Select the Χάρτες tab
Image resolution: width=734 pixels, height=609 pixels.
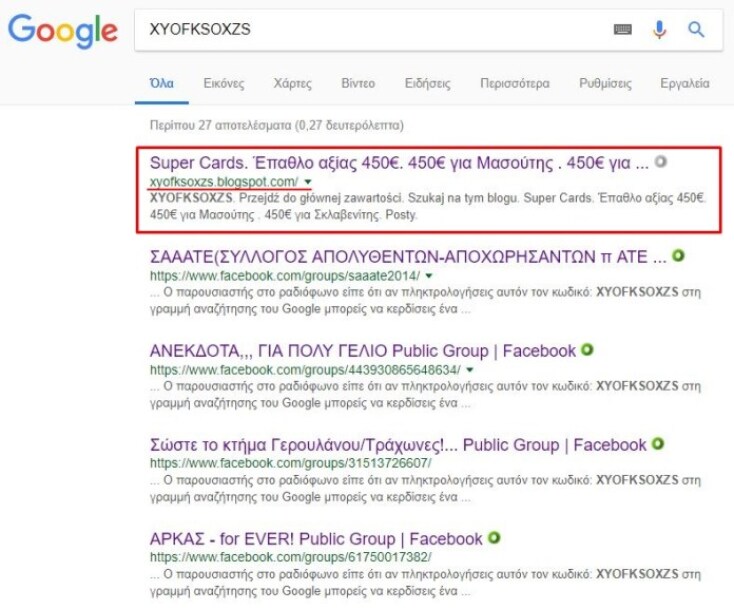coord(292,83)
